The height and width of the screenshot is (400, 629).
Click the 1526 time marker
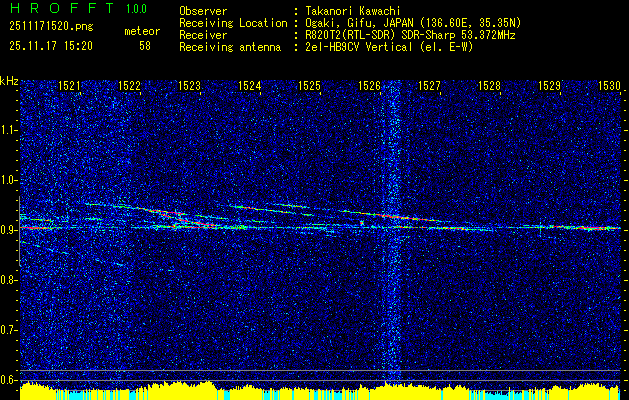click(369, 85)
